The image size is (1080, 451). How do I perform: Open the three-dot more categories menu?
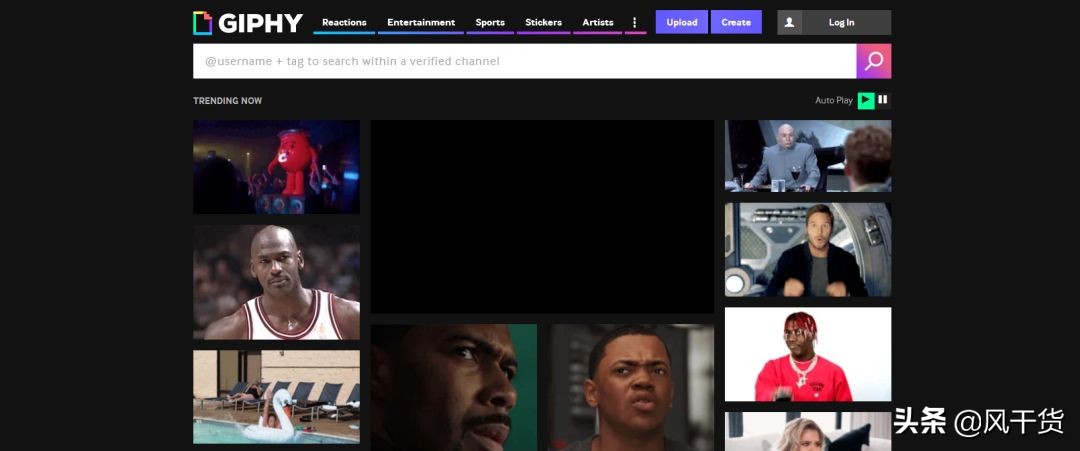point(634,22)
